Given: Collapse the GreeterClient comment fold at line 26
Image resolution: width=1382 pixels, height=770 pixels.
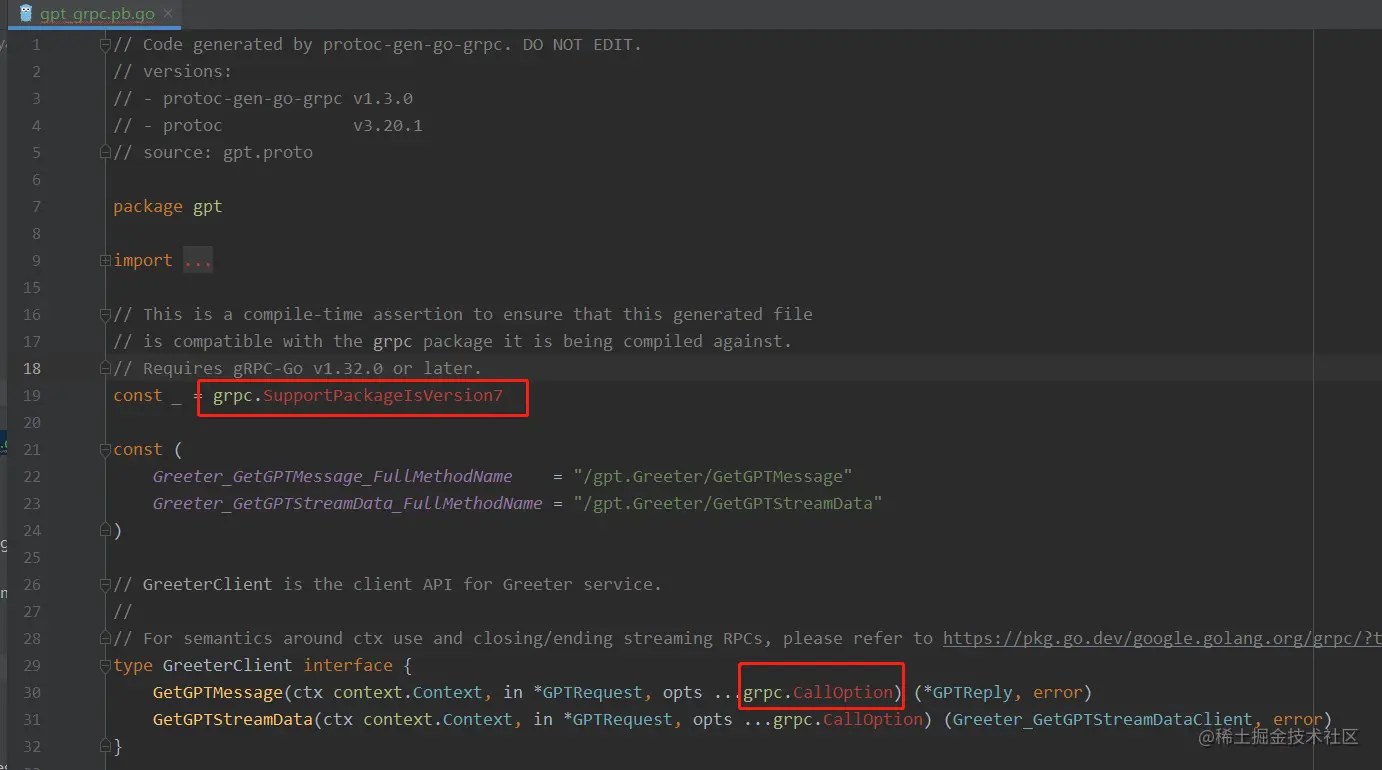Looking at the screenshot, I should 105,584.
